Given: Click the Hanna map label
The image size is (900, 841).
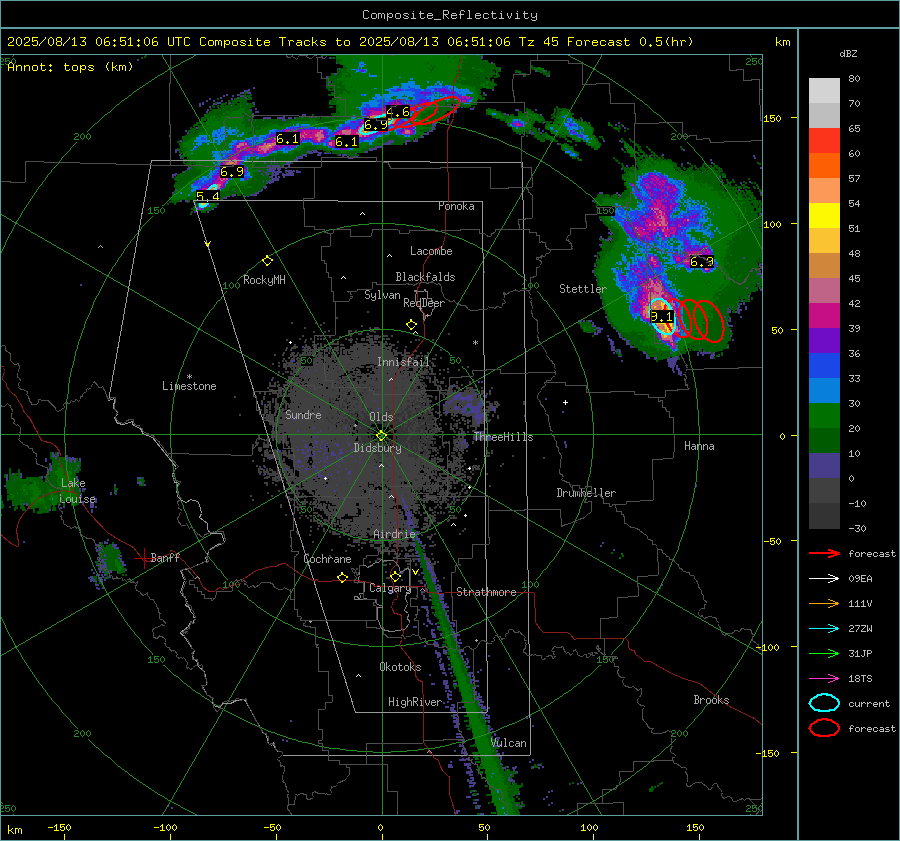Looking at the screenshot, I should click(699, 446).
